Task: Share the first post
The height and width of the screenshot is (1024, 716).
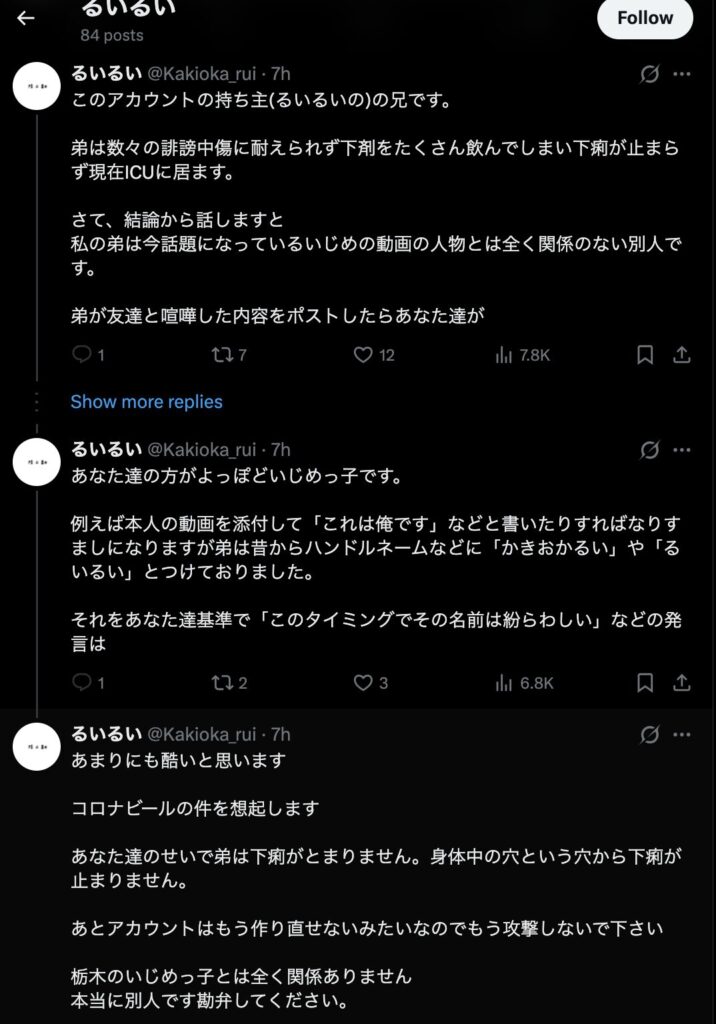Action: [681, 354]
